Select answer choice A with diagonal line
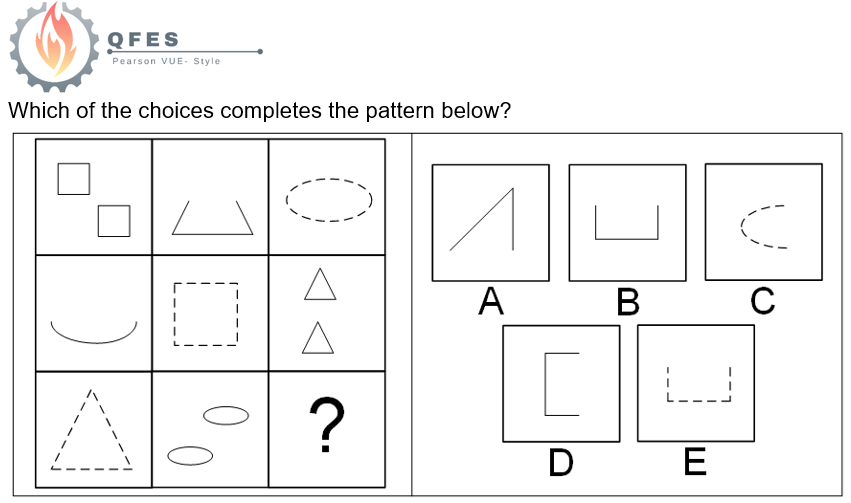The width and height of the screenshot is (851, 503). click(491, 222)
